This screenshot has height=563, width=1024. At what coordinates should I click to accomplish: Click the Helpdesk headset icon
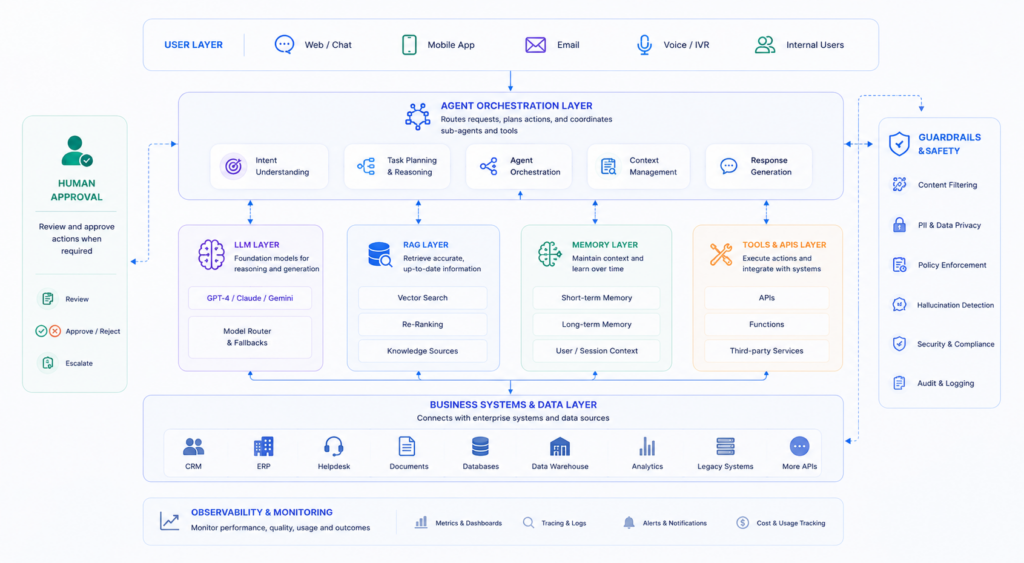(334, 447)
